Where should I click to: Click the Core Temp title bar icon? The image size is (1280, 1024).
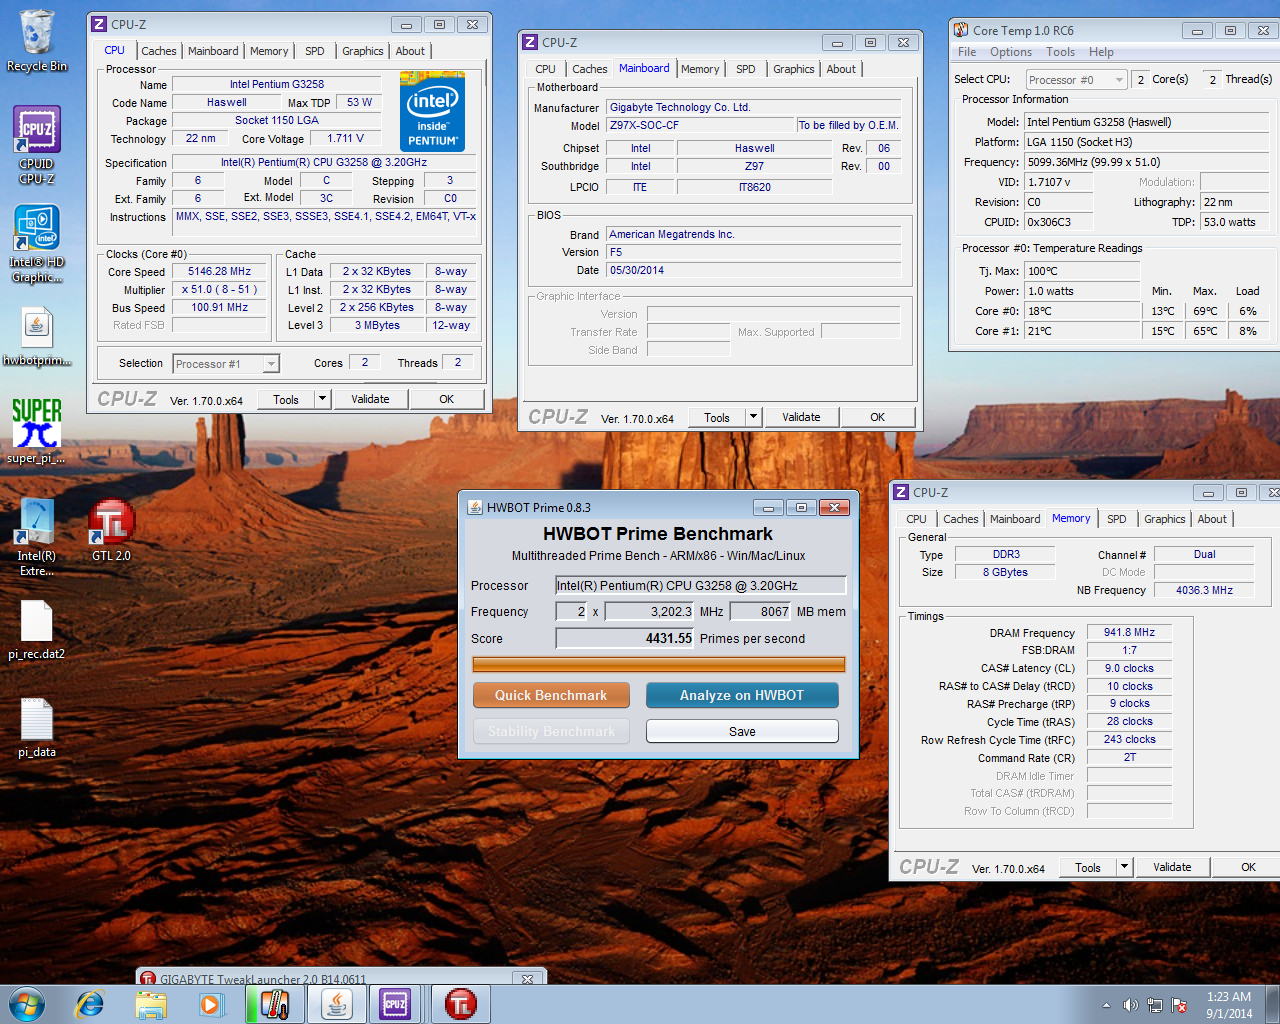961,30
